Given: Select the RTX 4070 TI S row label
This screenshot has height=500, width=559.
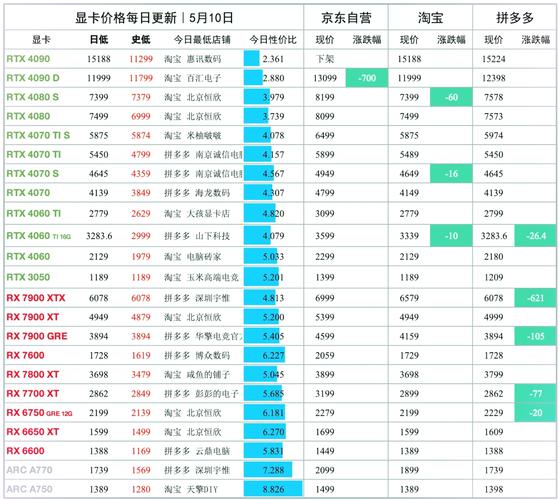Looking at the screenshot, I should (38, 135).
